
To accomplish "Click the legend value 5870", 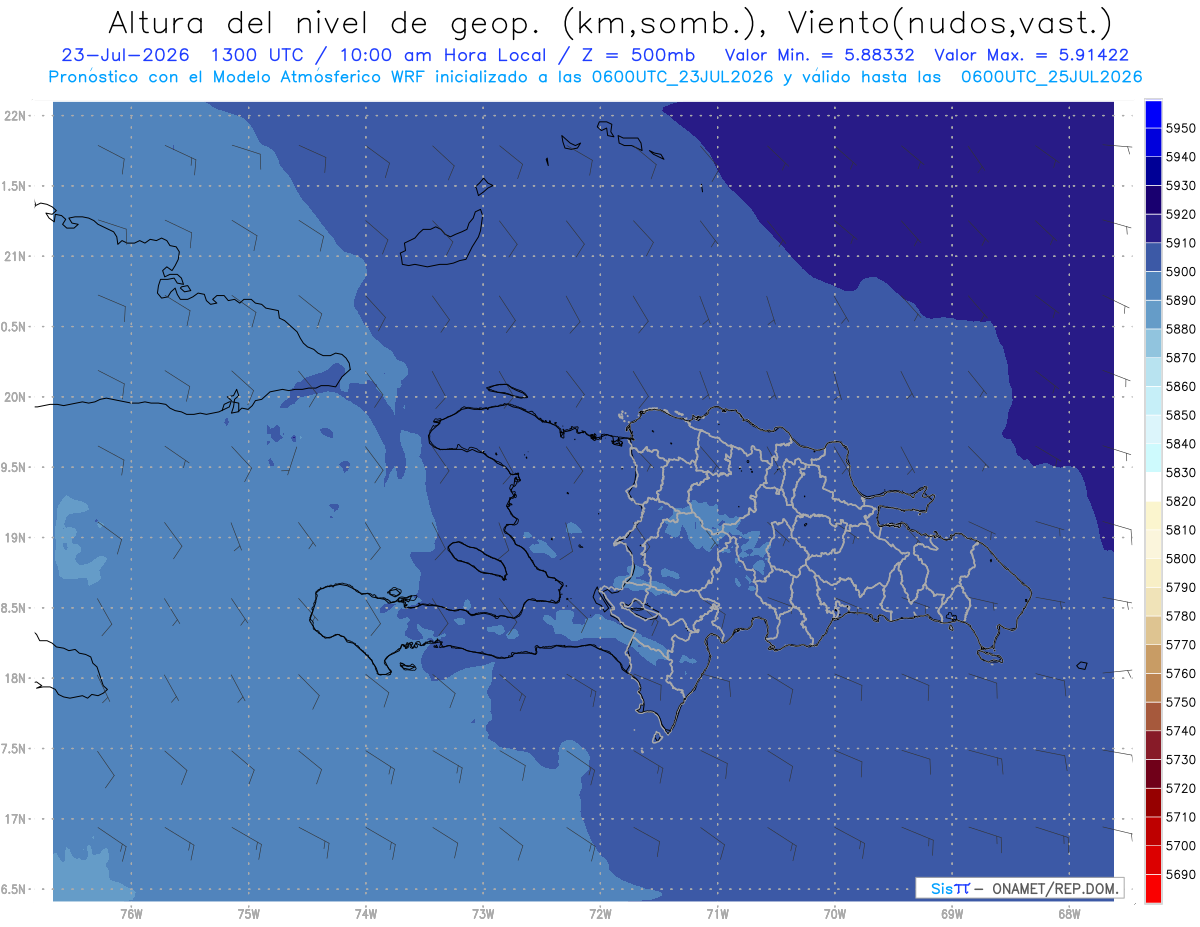I will coord(1180,357).
